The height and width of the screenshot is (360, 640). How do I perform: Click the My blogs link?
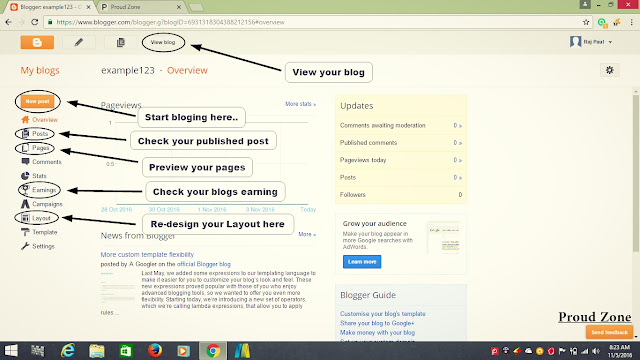[40, 71]
